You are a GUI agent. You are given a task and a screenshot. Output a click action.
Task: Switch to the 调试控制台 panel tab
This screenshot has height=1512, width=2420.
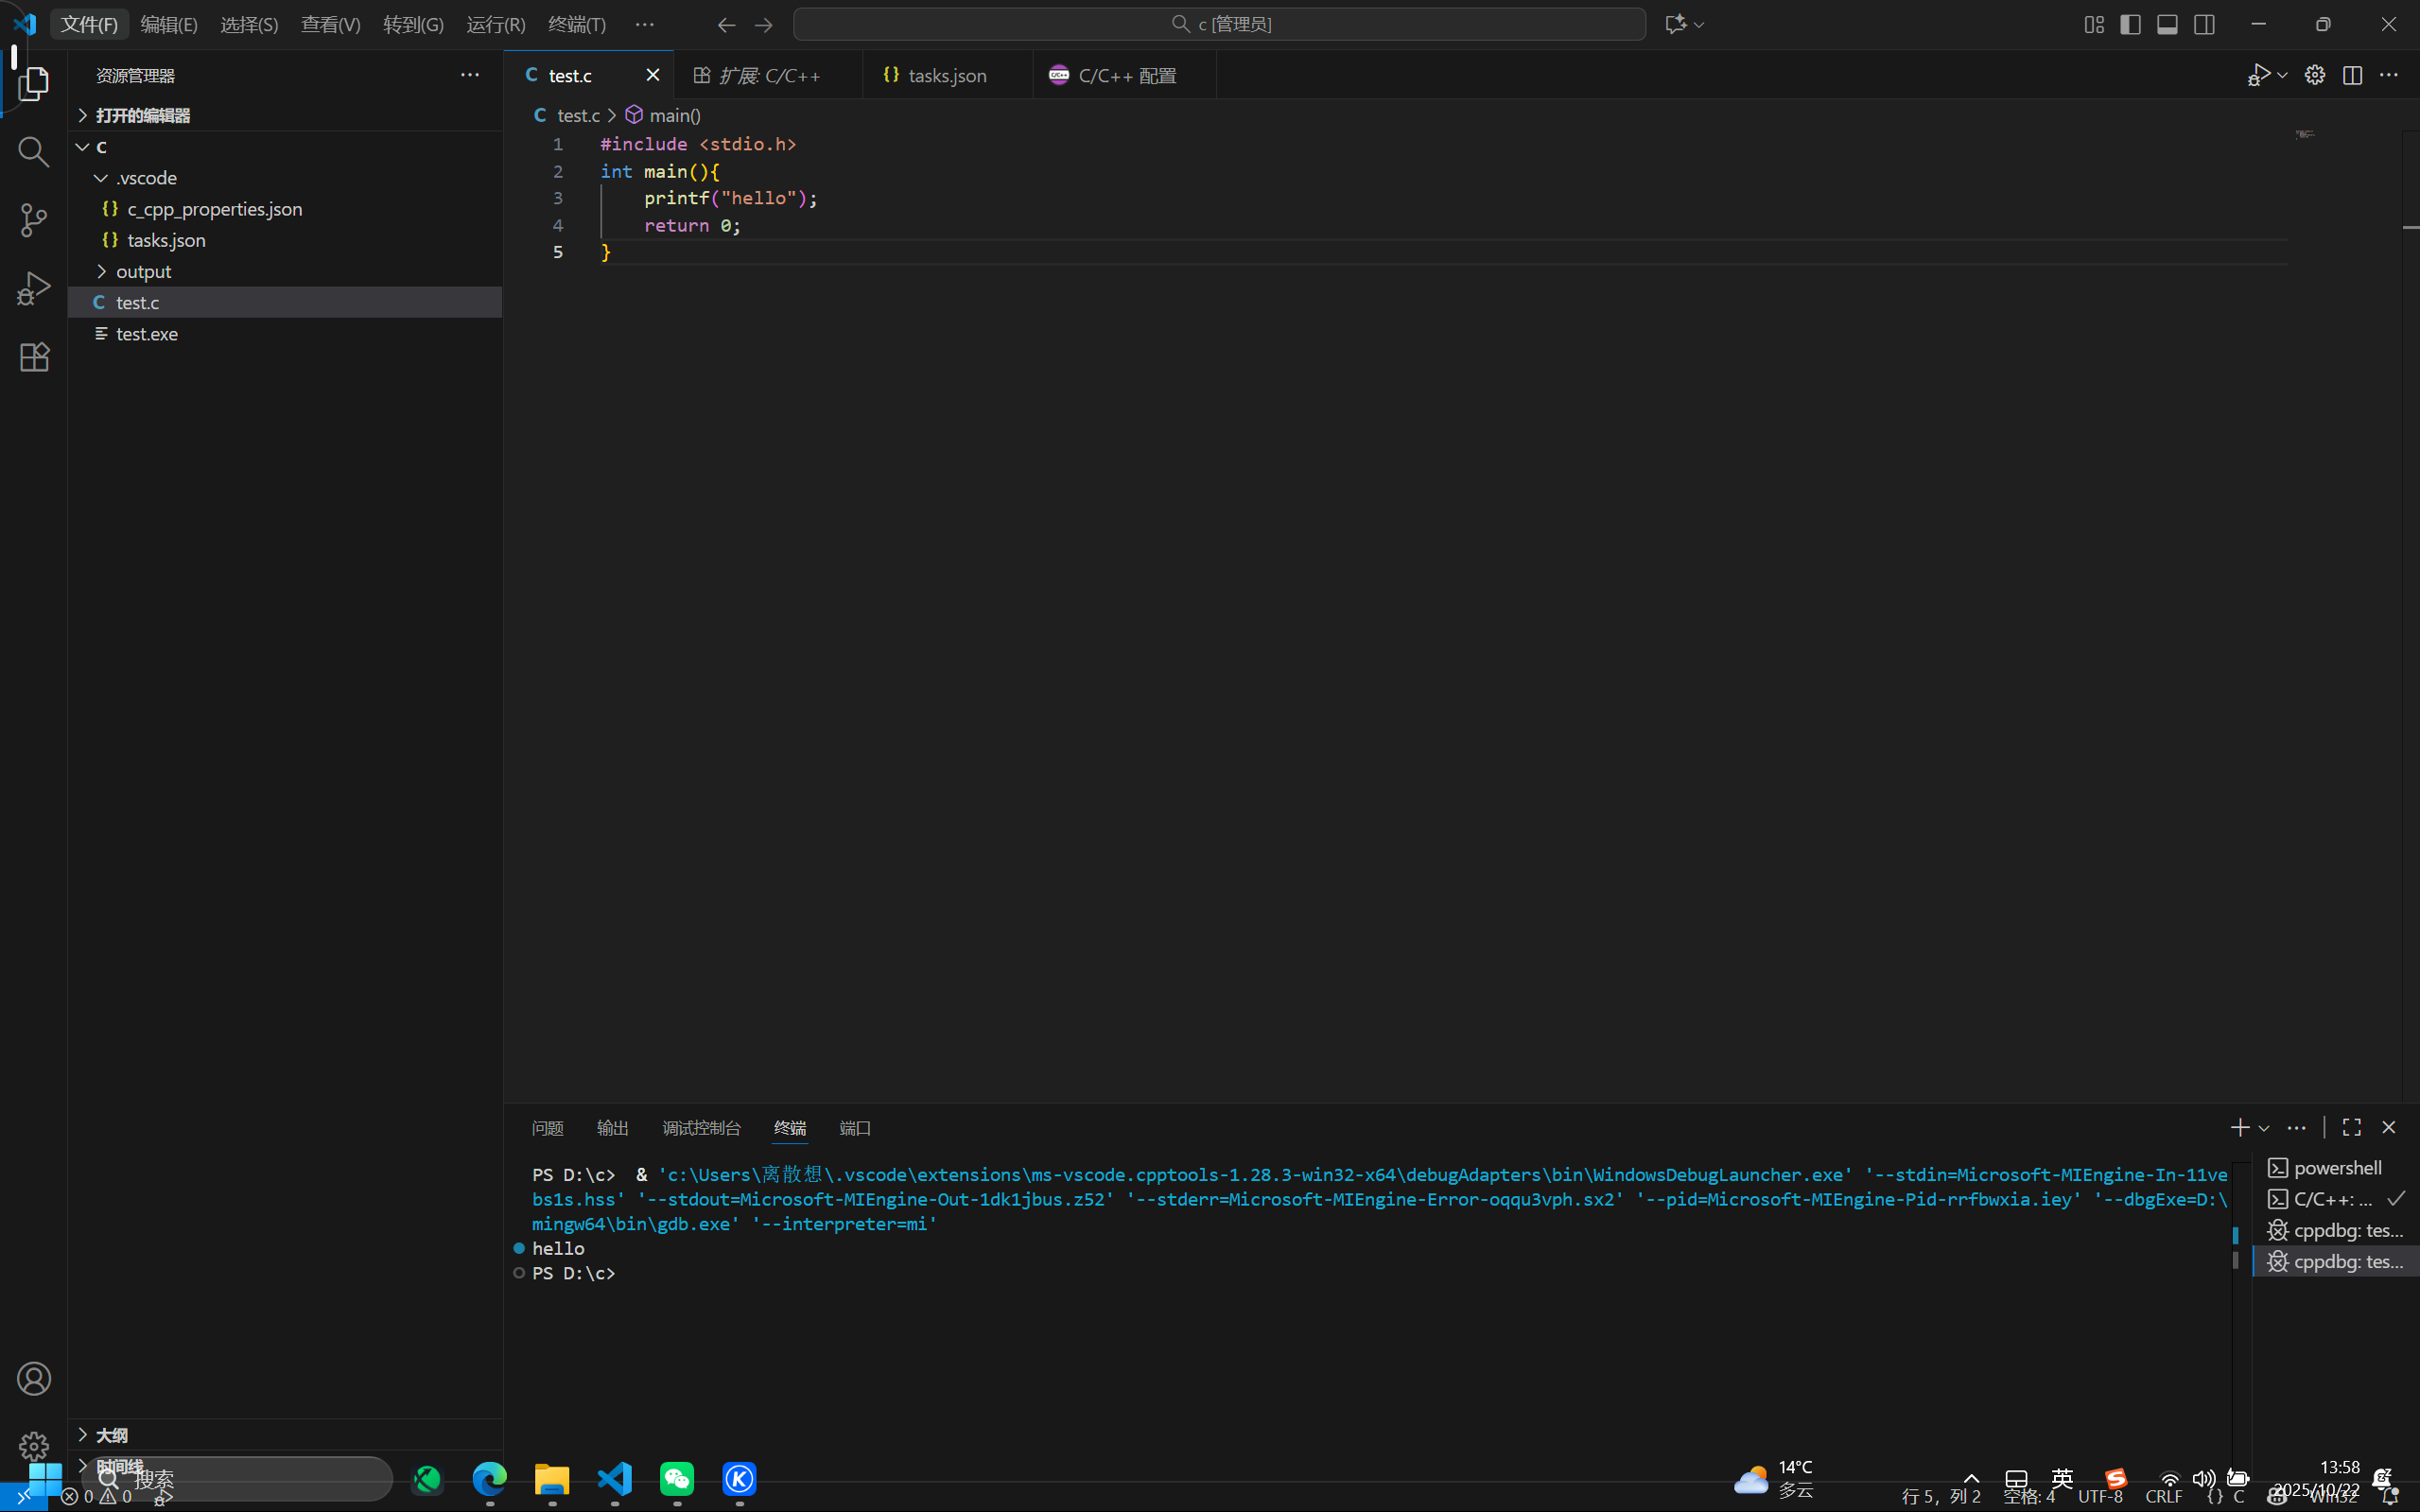click(x=701, y=1128)
